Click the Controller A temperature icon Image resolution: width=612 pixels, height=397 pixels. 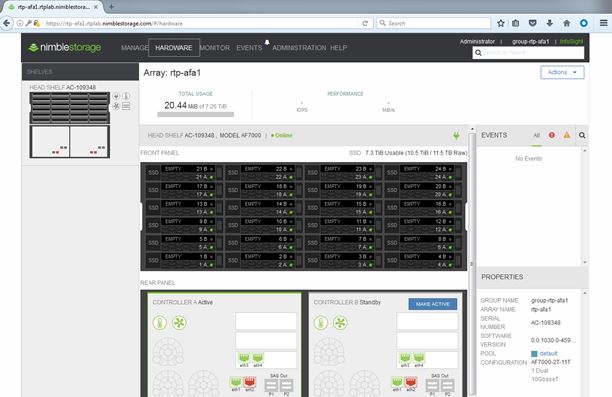(160, 323)
